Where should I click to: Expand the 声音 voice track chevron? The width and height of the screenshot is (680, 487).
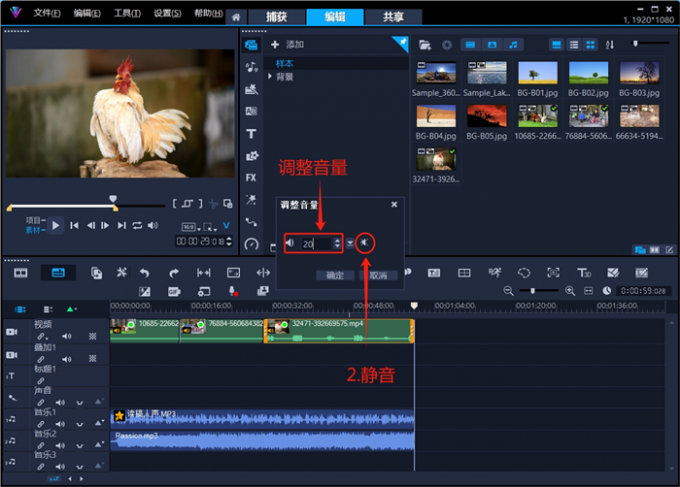80,403
